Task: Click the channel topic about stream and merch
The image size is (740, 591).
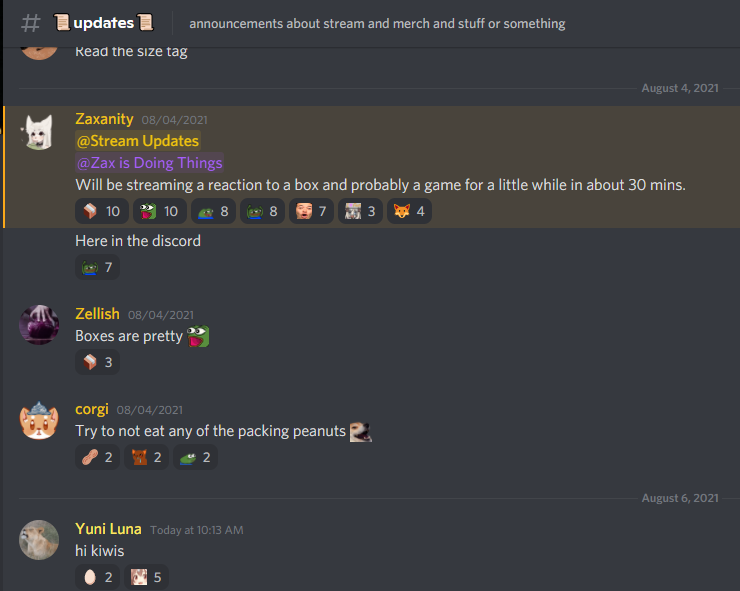Action: tap(377, 24)
